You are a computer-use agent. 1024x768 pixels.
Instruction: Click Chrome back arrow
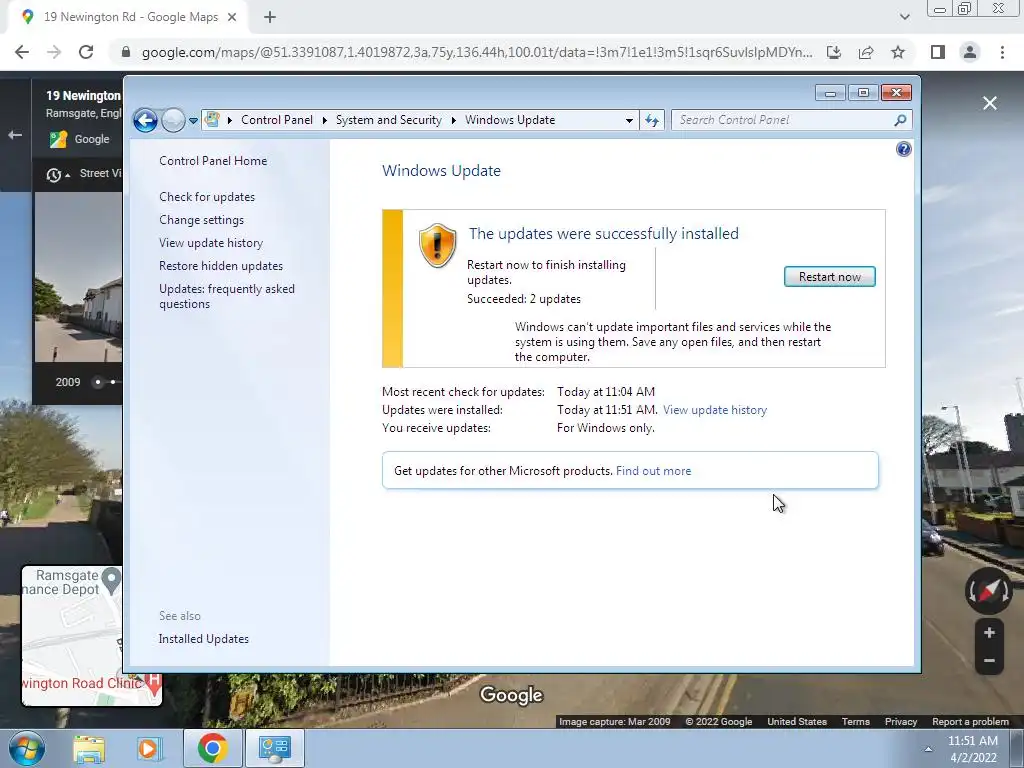[x=22, y=52]
